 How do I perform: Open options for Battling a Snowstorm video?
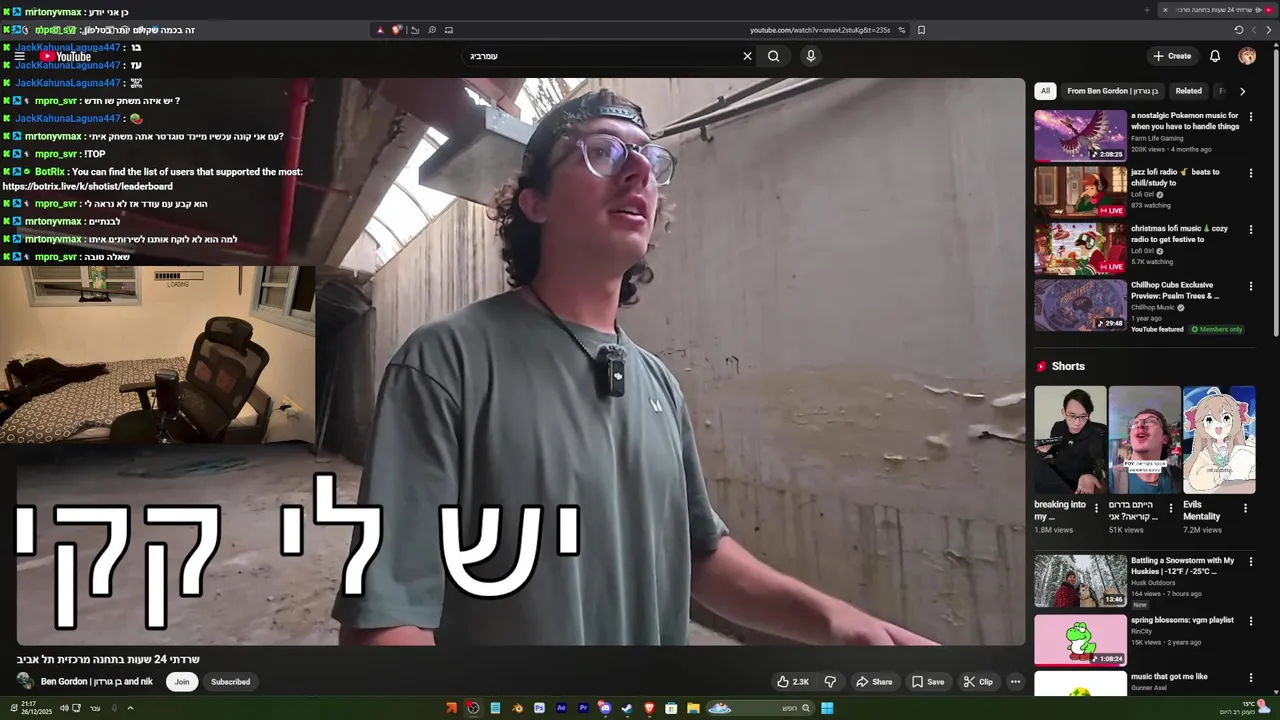click(x=1250, y=562)
